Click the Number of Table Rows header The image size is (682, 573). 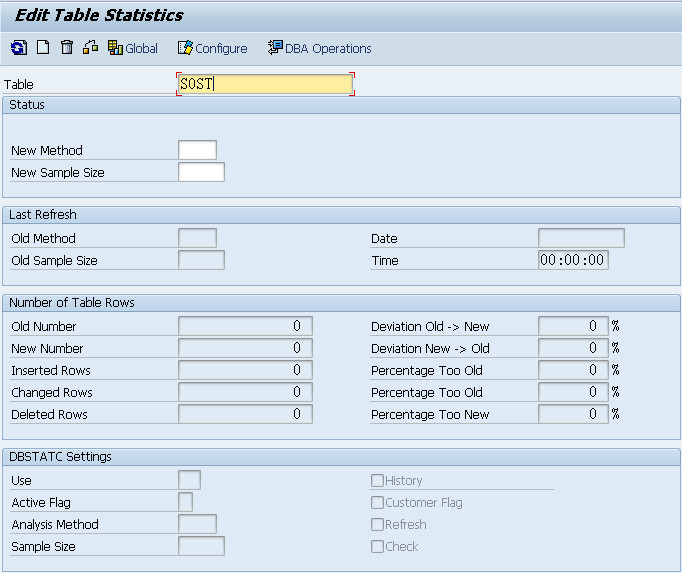pos(341,302)
